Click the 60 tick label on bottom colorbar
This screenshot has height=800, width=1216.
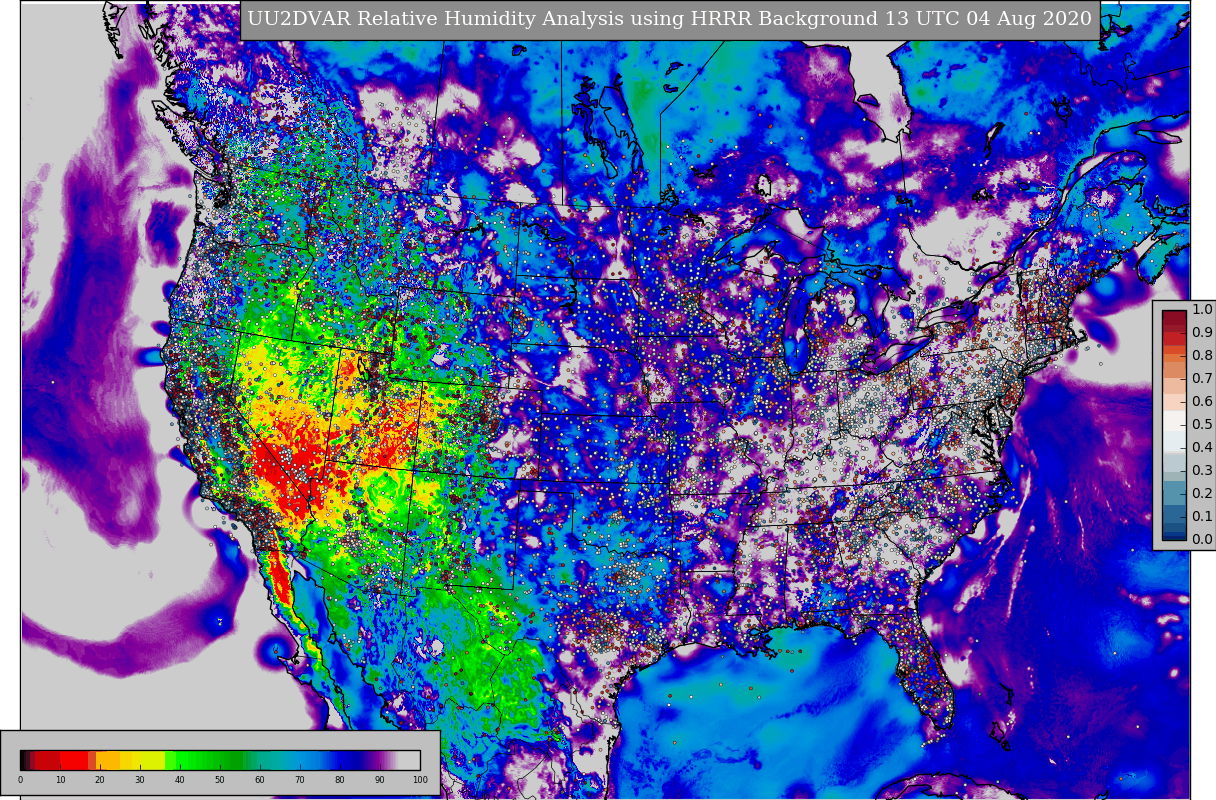[260, 779]
